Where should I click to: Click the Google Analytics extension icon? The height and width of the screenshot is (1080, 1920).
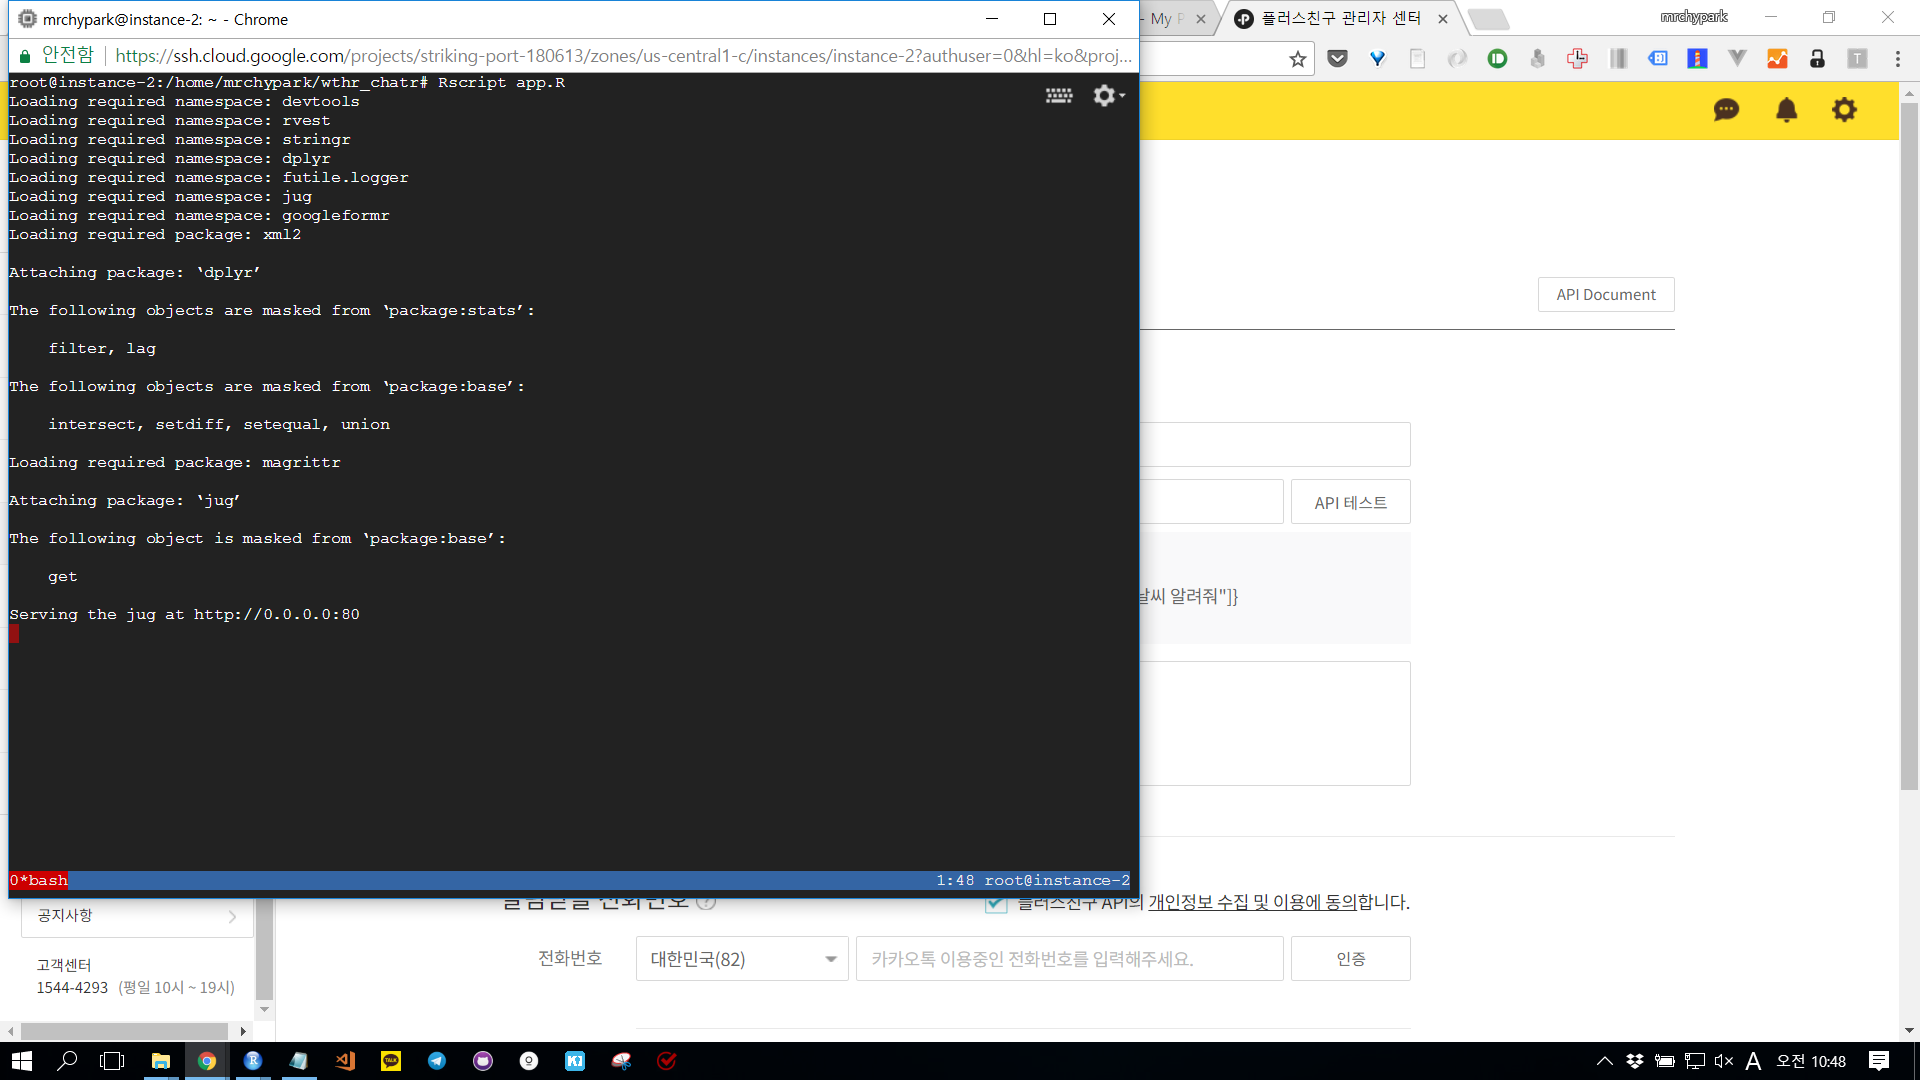click(1777, 59)
